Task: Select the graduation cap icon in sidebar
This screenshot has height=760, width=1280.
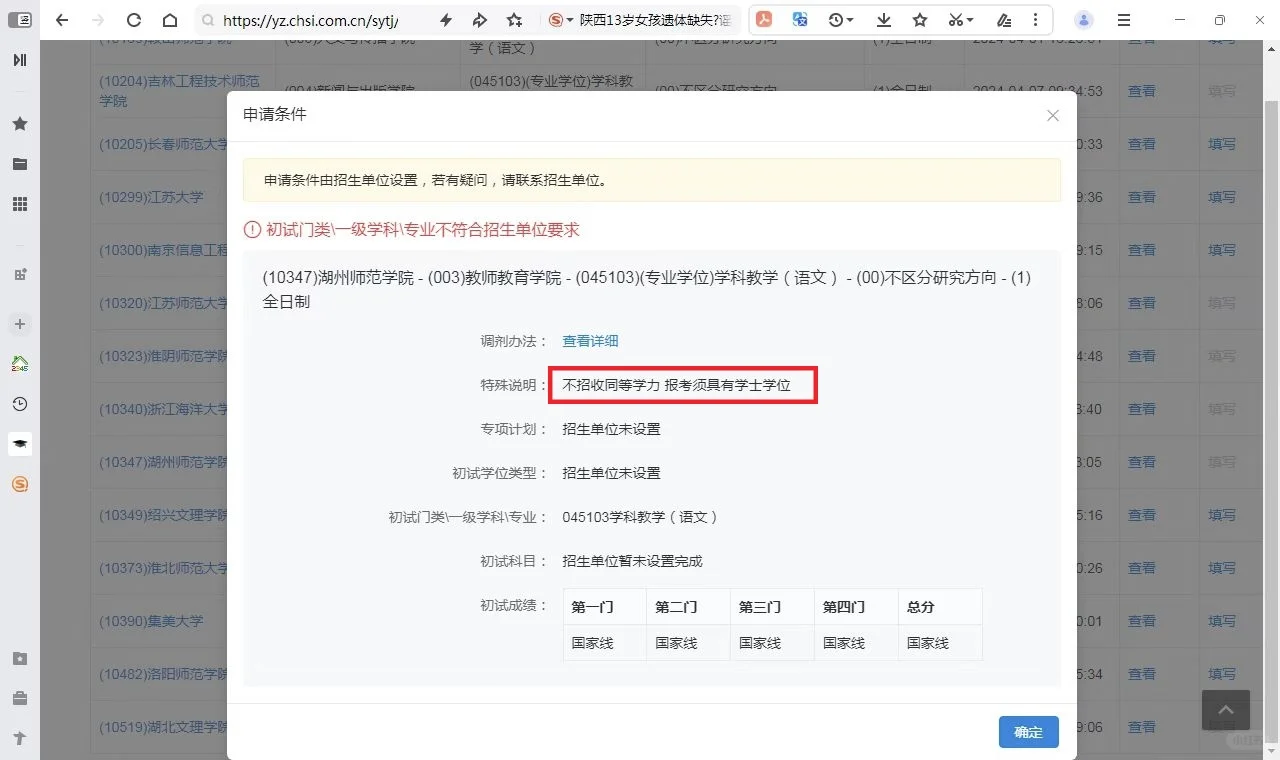Action: click(x=20, y=443)
